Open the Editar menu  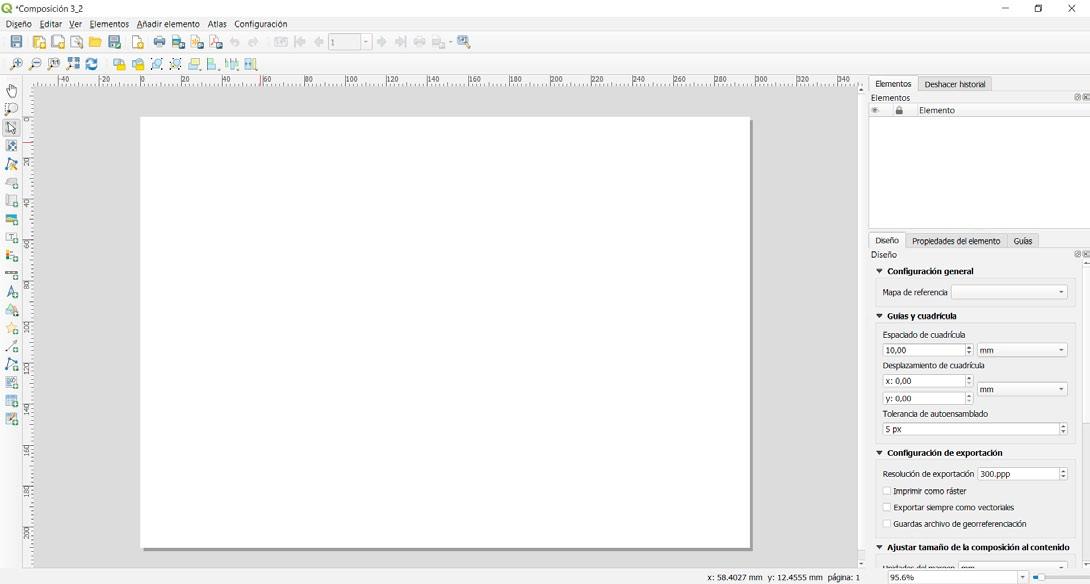coord(51,24)
